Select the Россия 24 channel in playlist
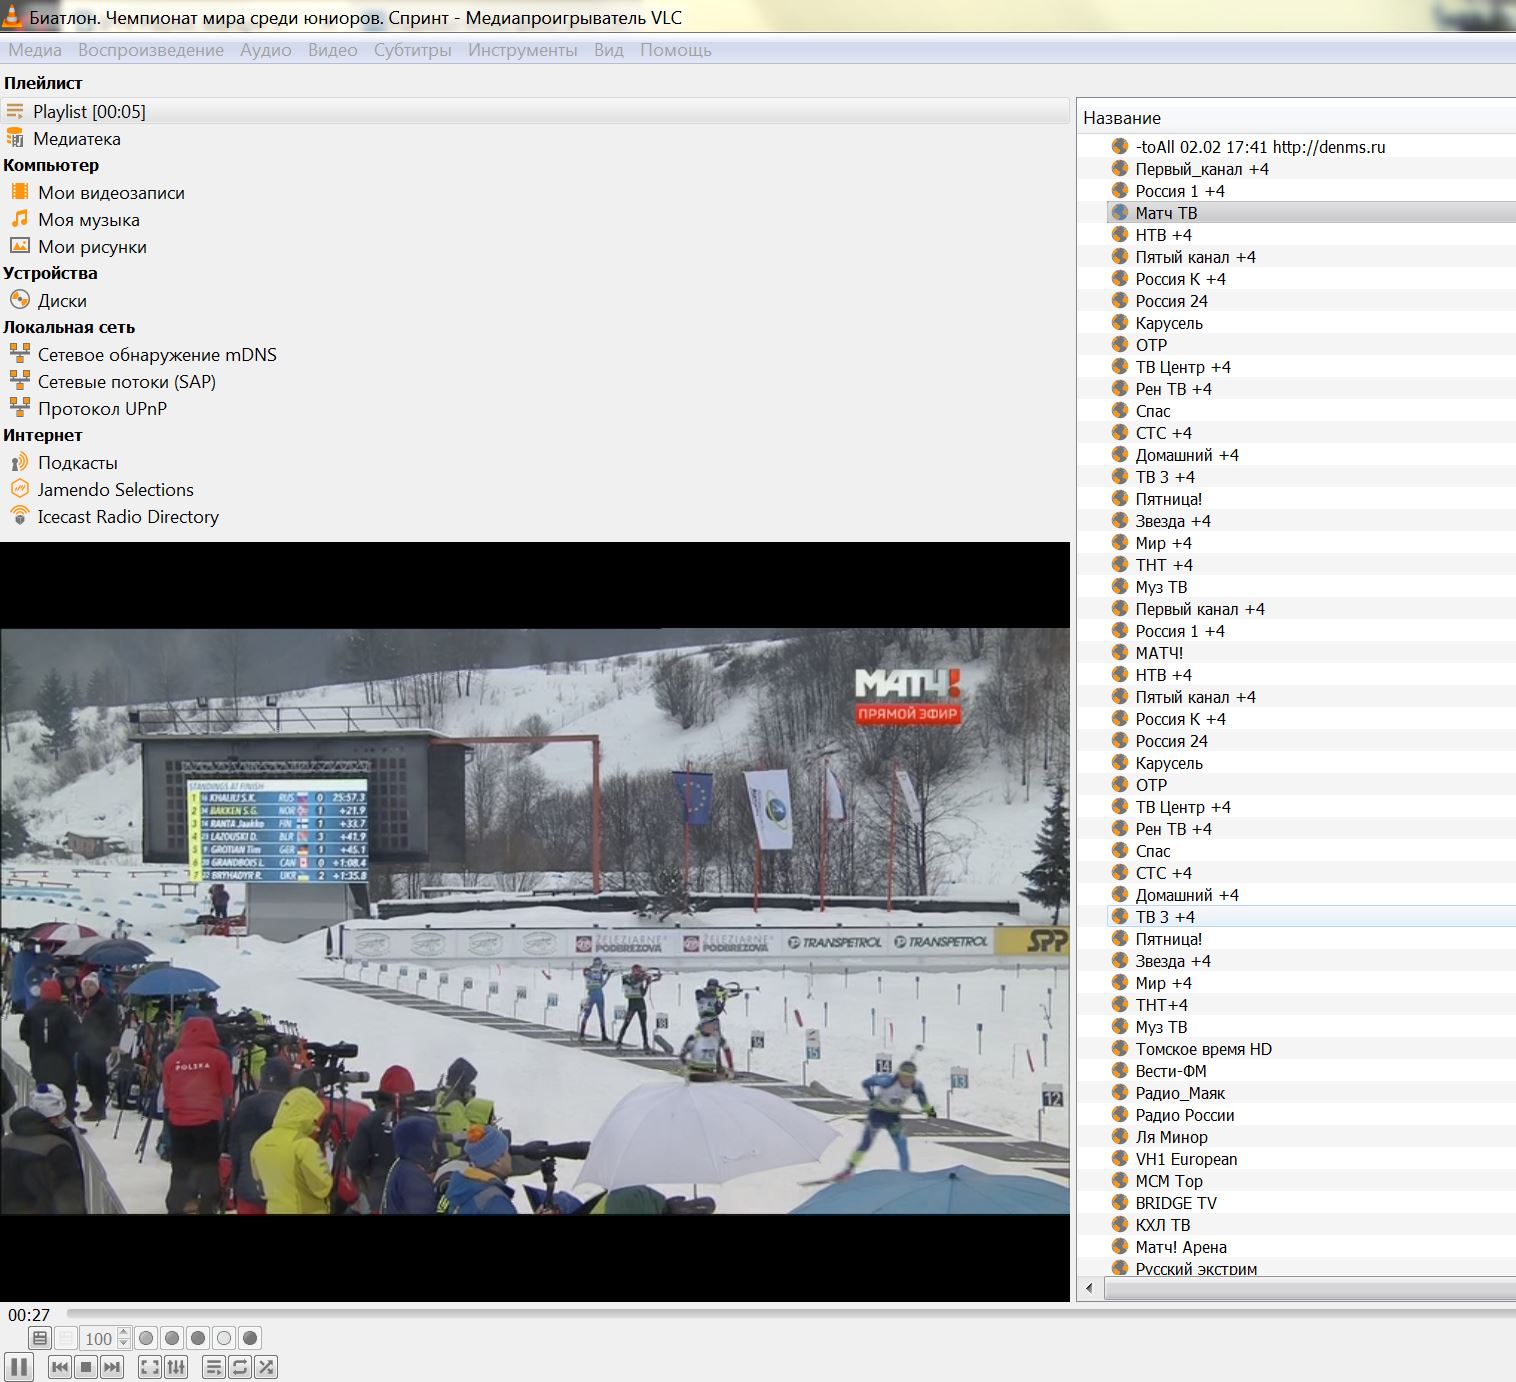 point(1171,301)
